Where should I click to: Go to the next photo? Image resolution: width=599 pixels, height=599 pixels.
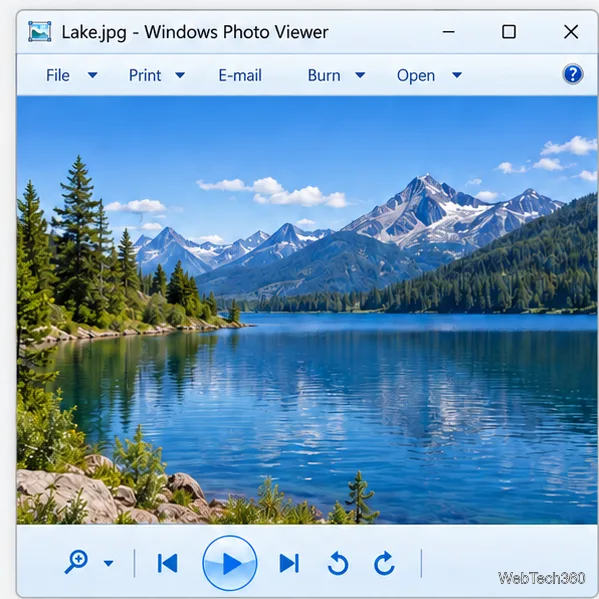(289, 563)
